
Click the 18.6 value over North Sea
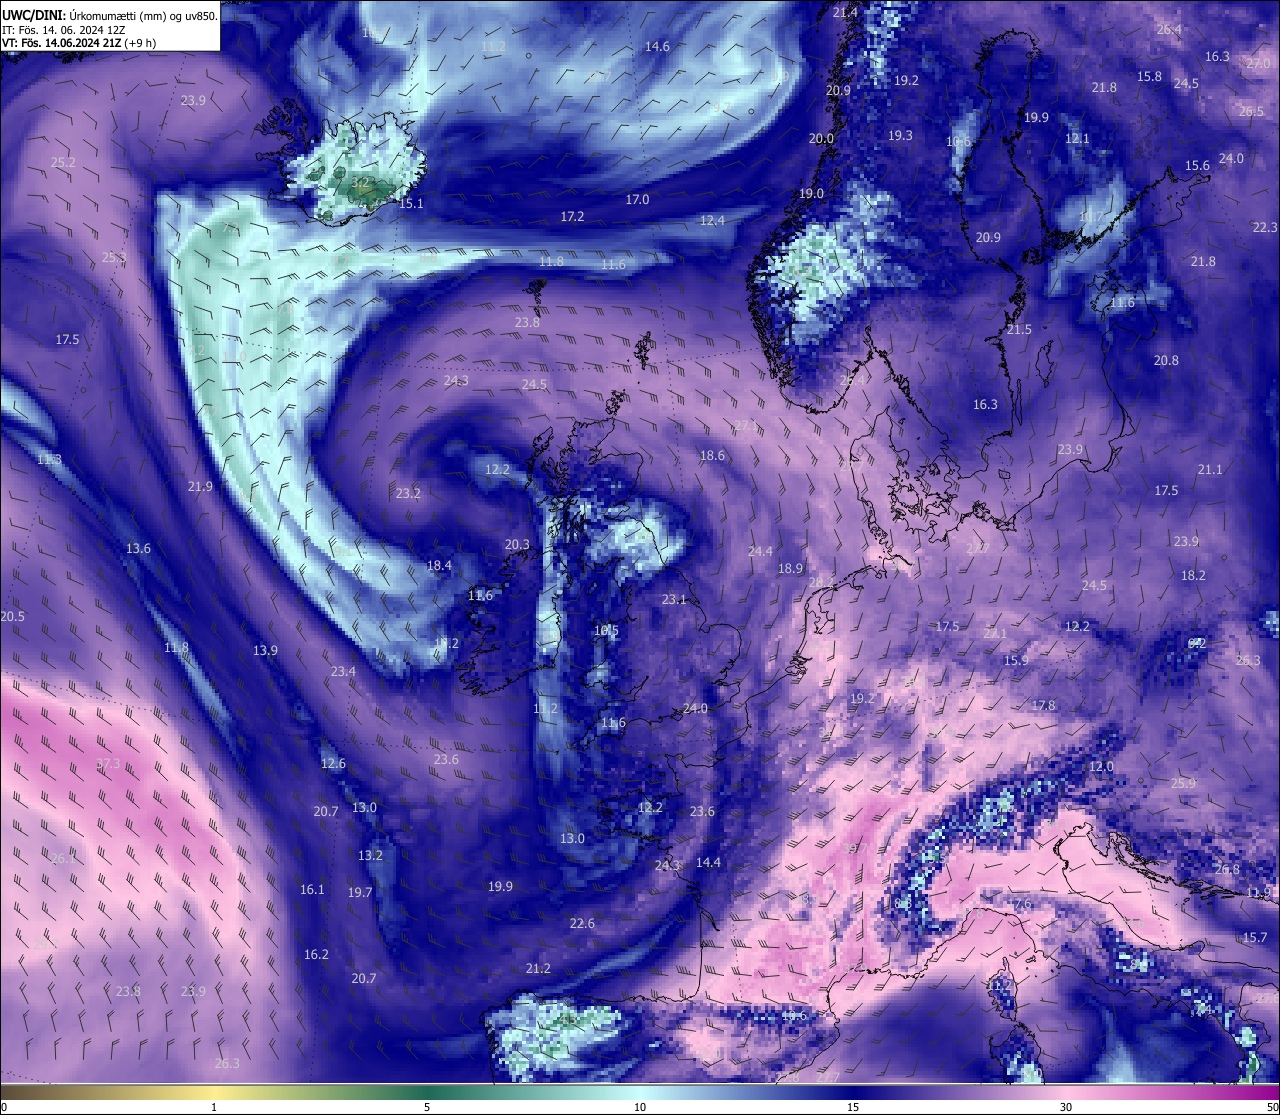712,455
